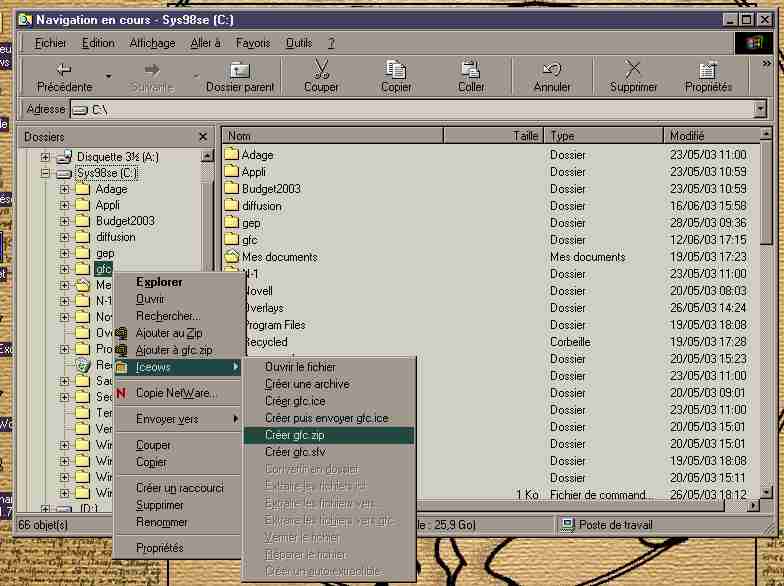Collapse the Sys98se (C:) tree node
This screenshot has height=586, width=784.
[45, 173]
